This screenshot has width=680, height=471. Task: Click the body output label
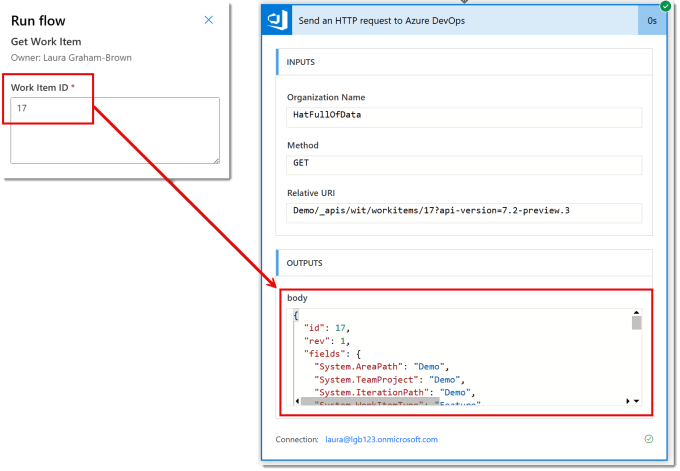(x=298, y=298)
